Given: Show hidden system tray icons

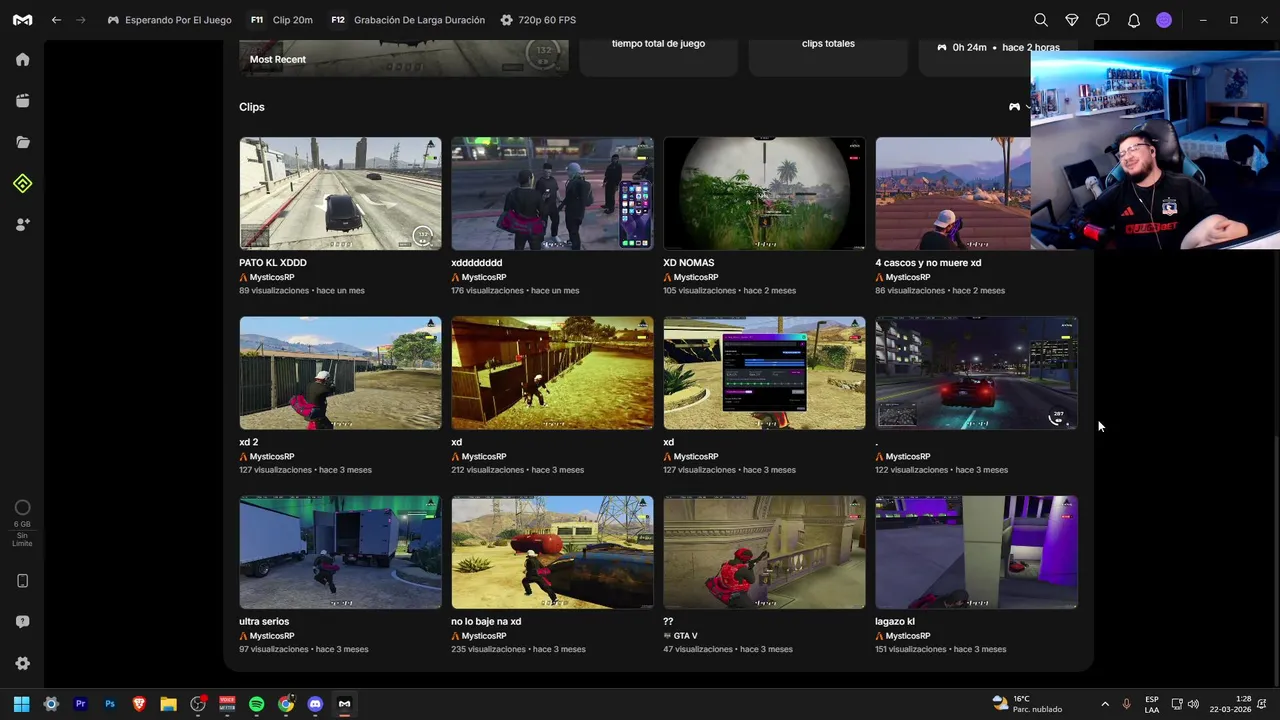Looking at the screenshot, I should (1105, 704).
